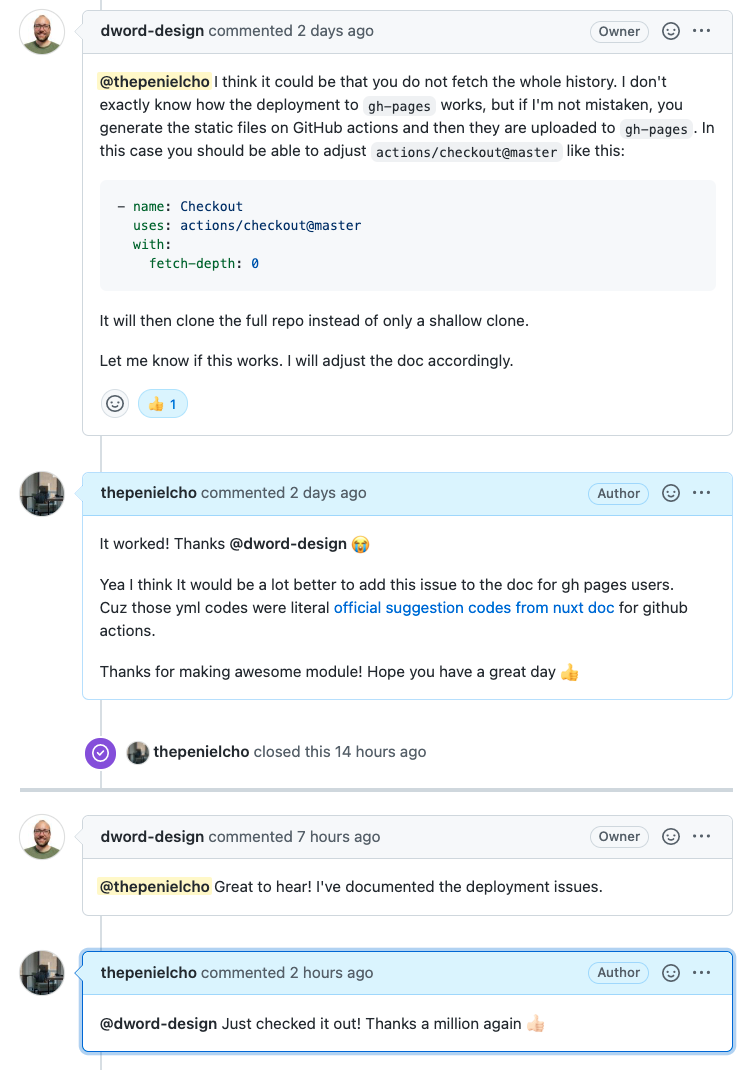Click the purple issue-closed event icon
This screenshot has width=750, height=1070.
pyautogui.click(x=100, y=752)
